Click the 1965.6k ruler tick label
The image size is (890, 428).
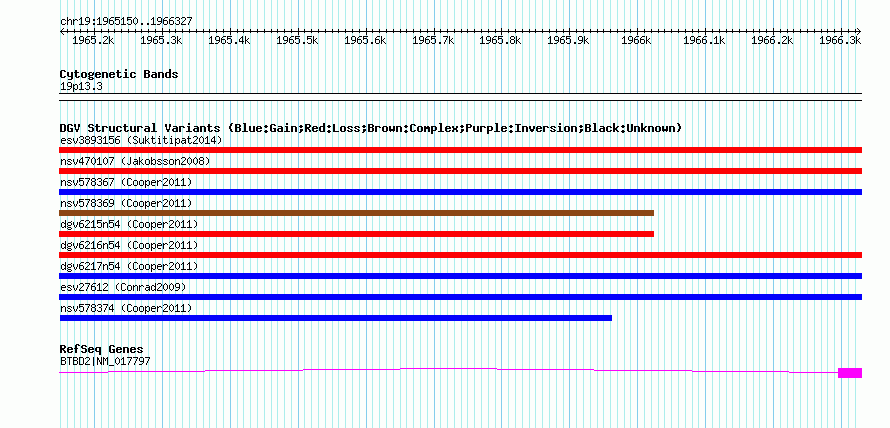pos(365,40)
